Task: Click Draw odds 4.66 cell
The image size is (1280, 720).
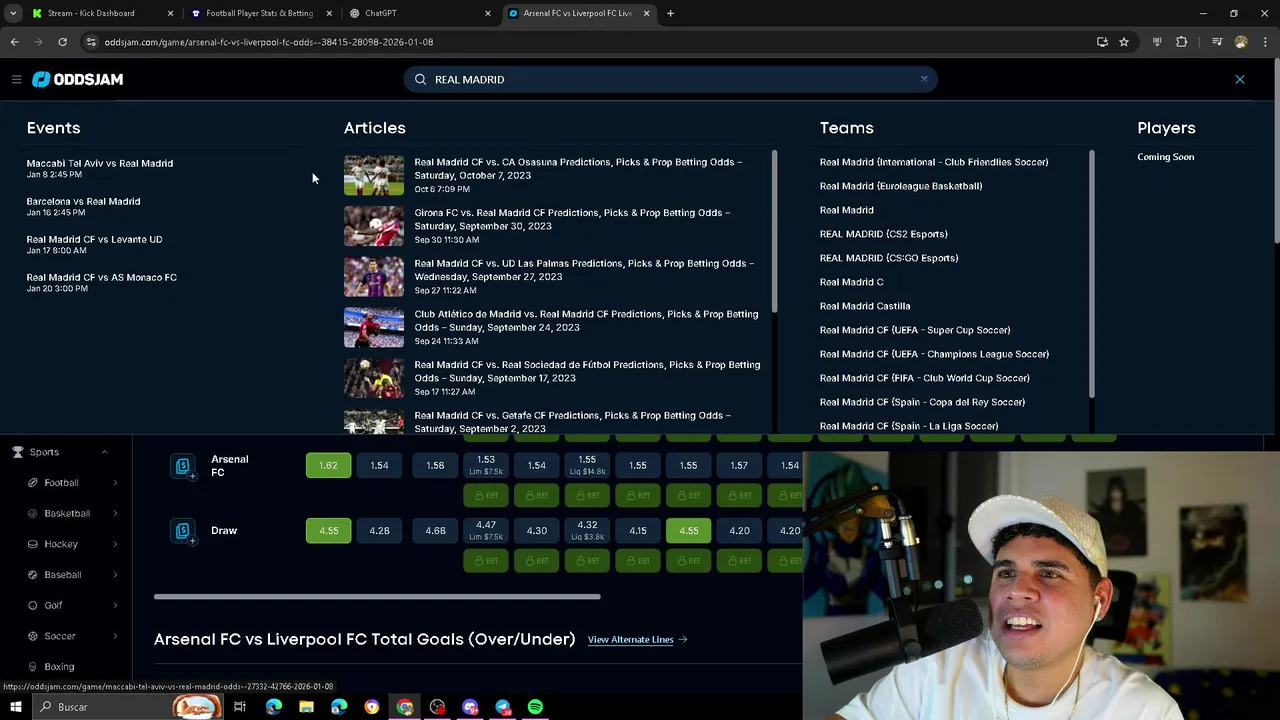Action: pyautogui.click(x=435, y=531)
